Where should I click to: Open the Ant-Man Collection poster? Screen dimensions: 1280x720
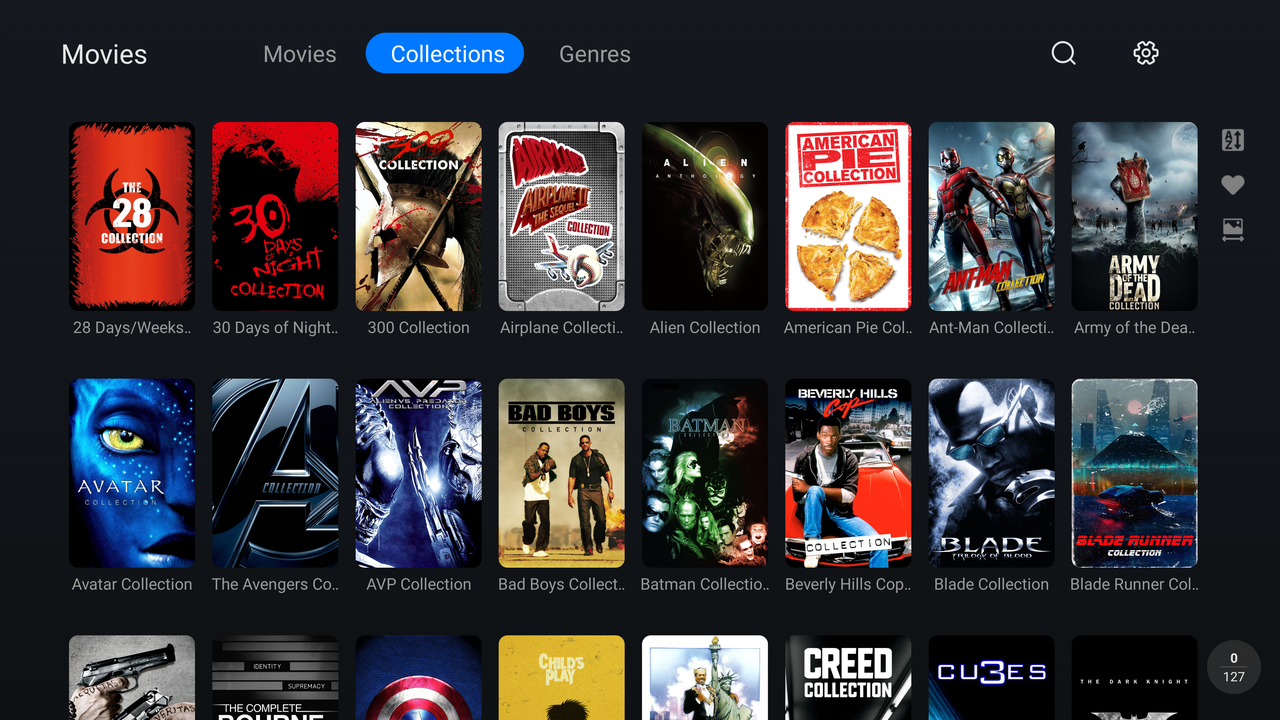992,216
